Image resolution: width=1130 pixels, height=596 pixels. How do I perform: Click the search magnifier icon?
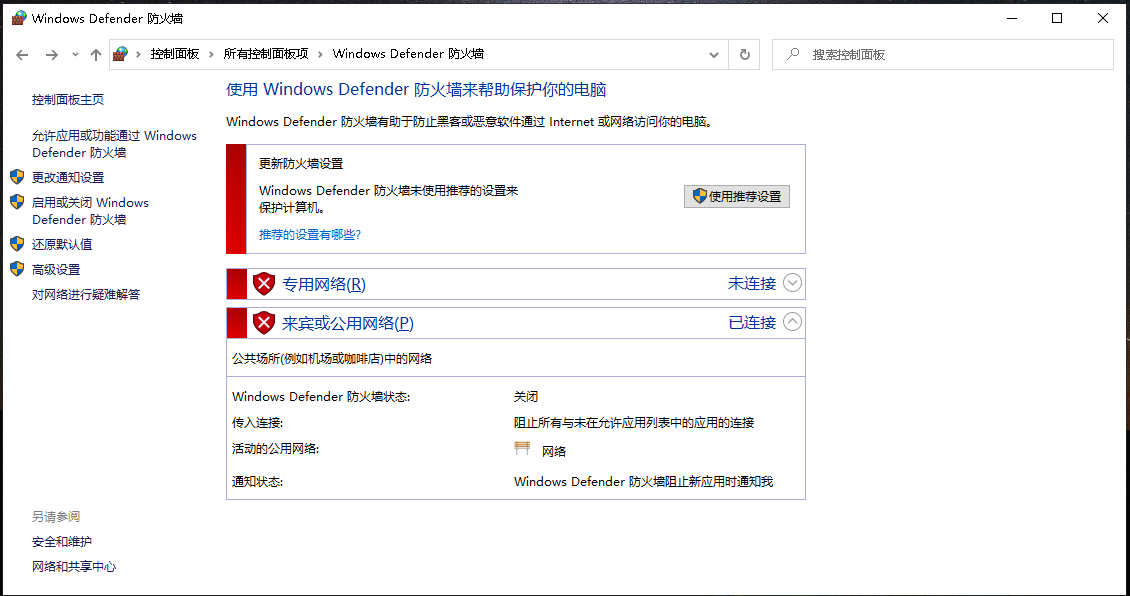[x=793, y=54]
